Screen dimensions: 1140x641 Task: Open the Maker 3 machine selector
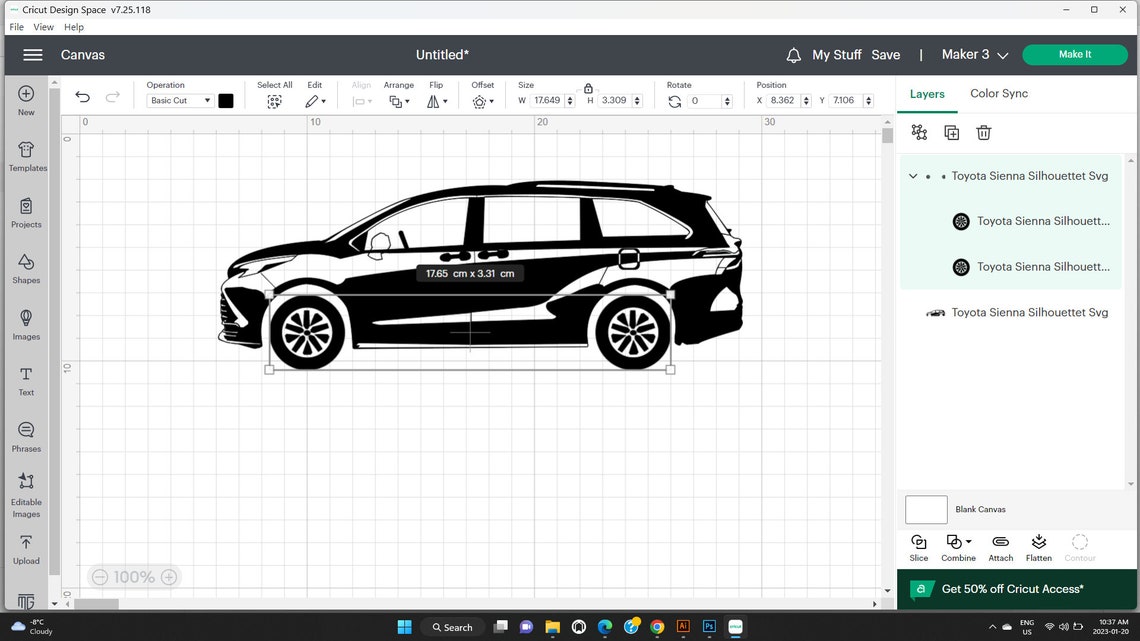972,55
